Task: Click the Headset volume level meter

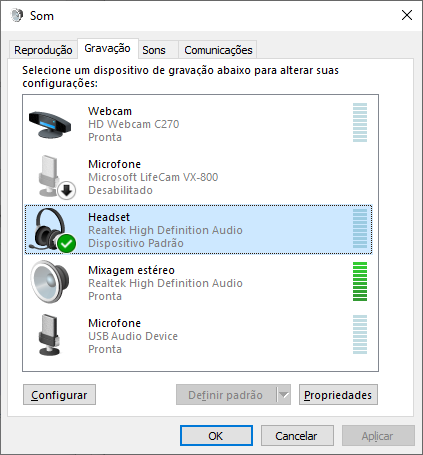Action: coord(360,229)
